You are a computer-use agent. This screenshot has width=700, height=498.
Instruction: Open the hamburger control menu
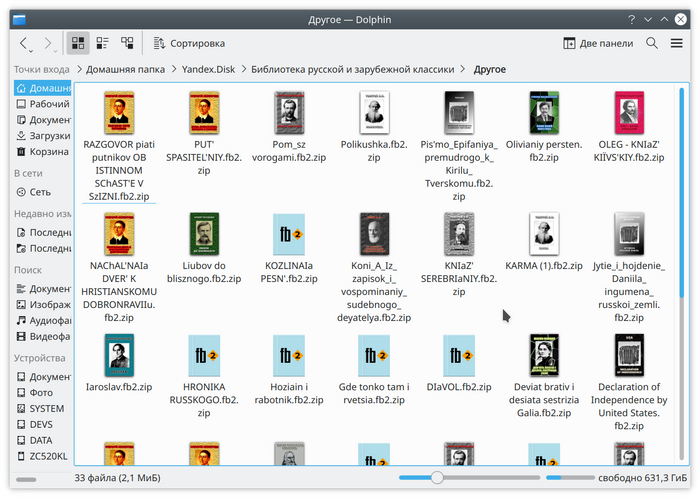tap(679, 43)
